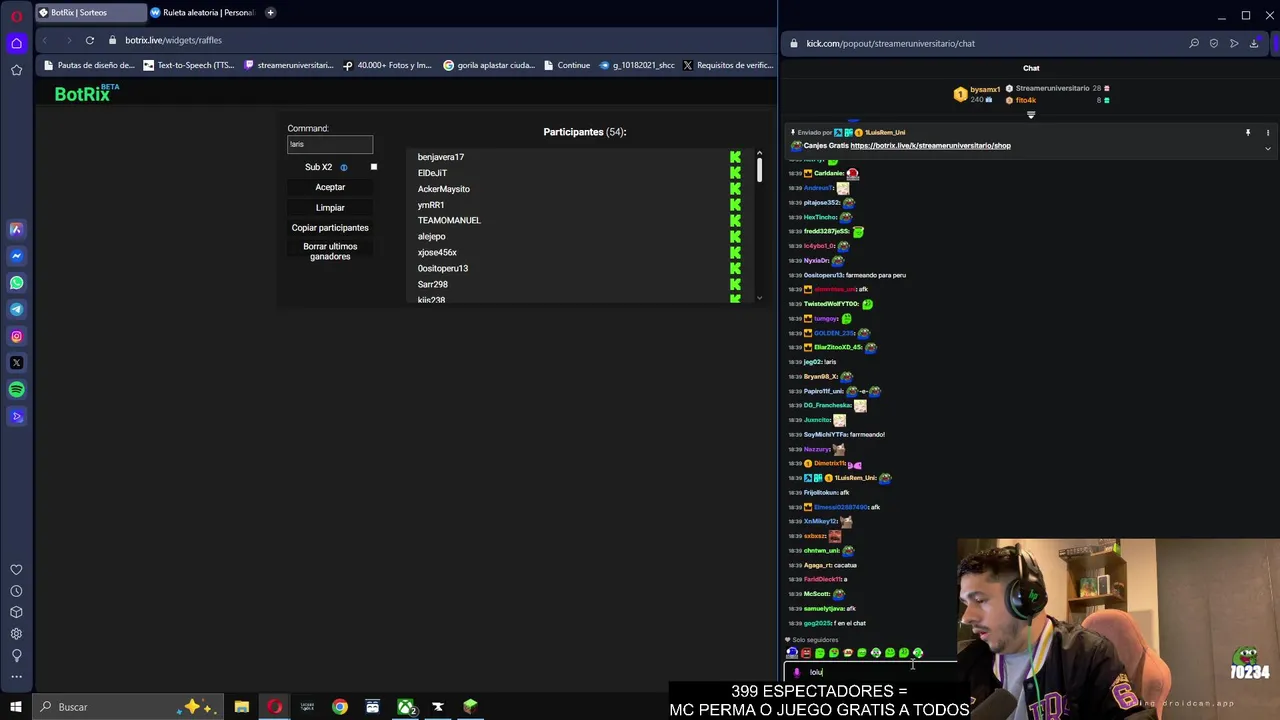Screen dimensions: 1280x720
Task: Open the Opera menu logo
Action: click(16, 15)
